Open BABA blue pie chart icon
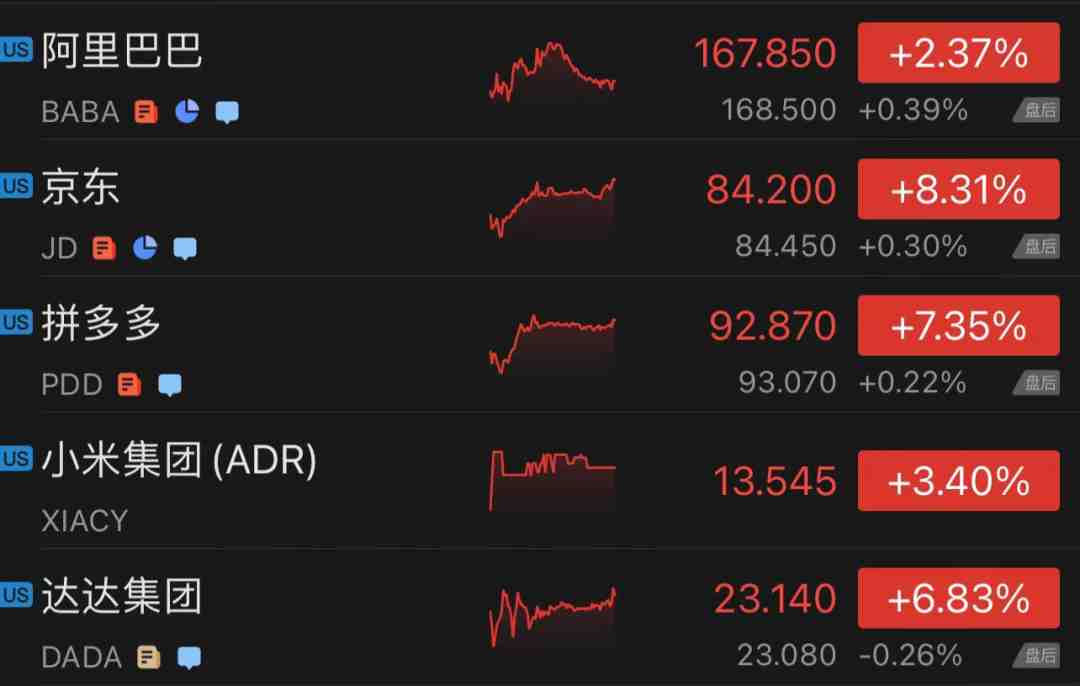 click(x=187, y=111)
